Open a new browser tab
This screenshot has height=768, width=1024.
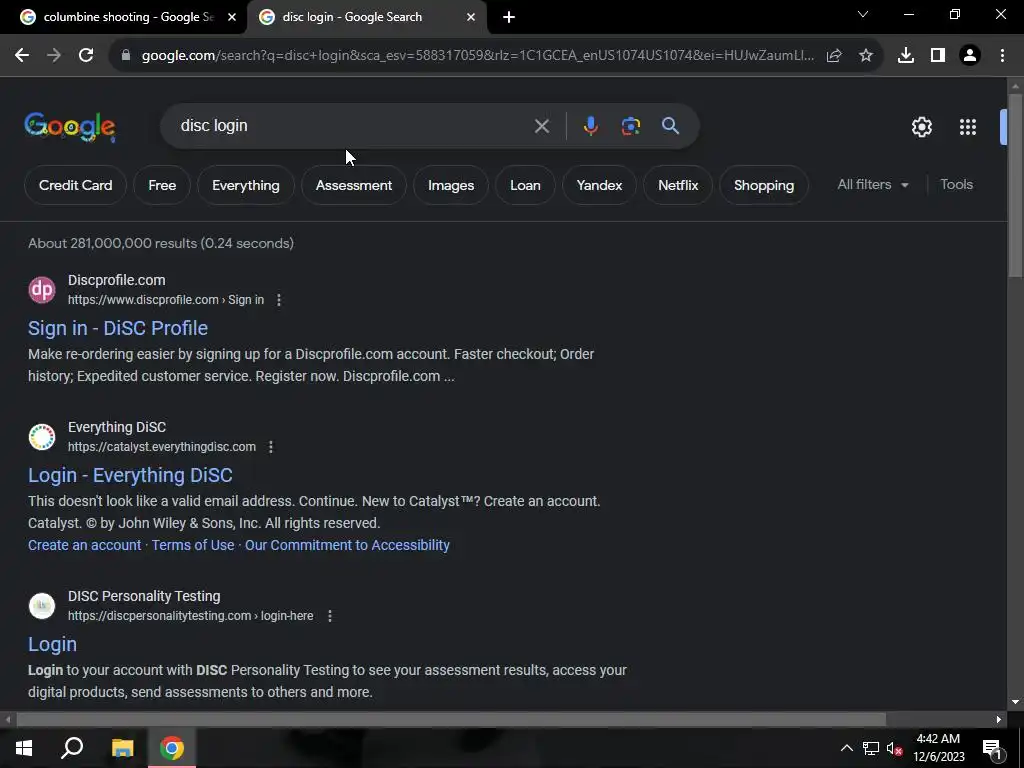point(509,18)
